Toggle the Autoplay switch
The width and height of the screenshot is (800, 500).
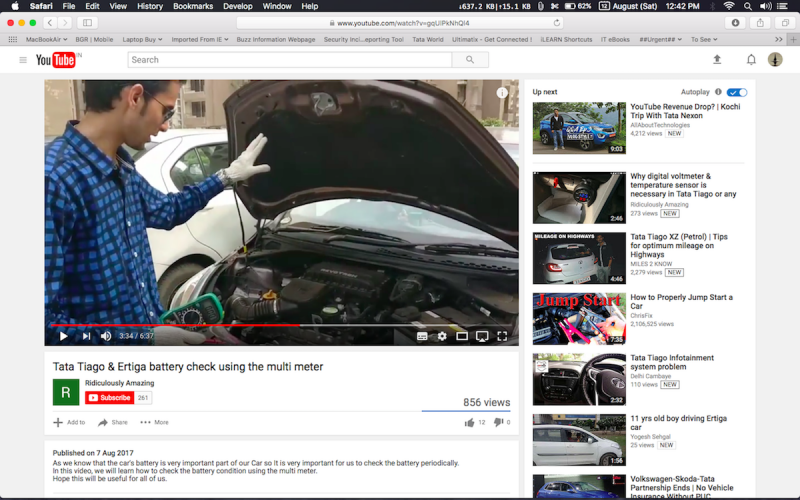click(737, 92)
